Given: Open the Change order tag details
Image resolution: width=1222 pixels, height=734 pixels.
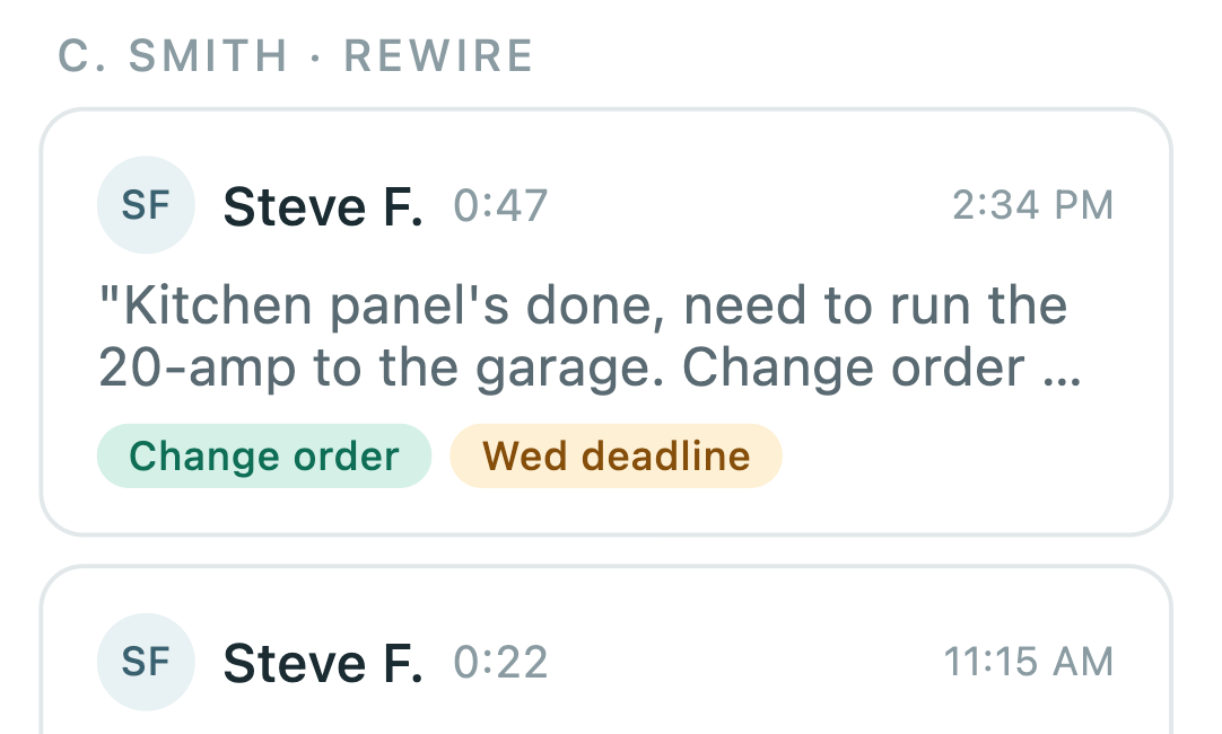Looking at the screenshot, I should (264, 456).
